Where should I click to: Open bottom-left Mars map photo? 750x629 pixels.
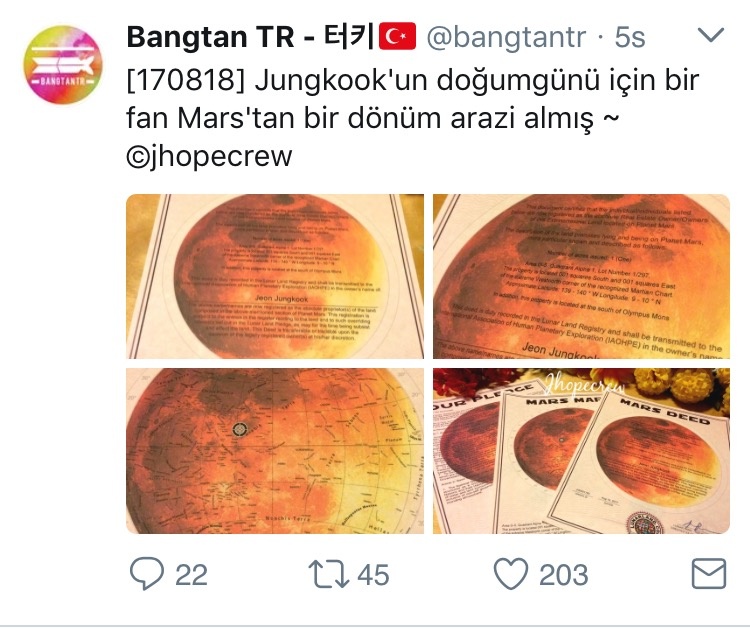tap(275, 451)
